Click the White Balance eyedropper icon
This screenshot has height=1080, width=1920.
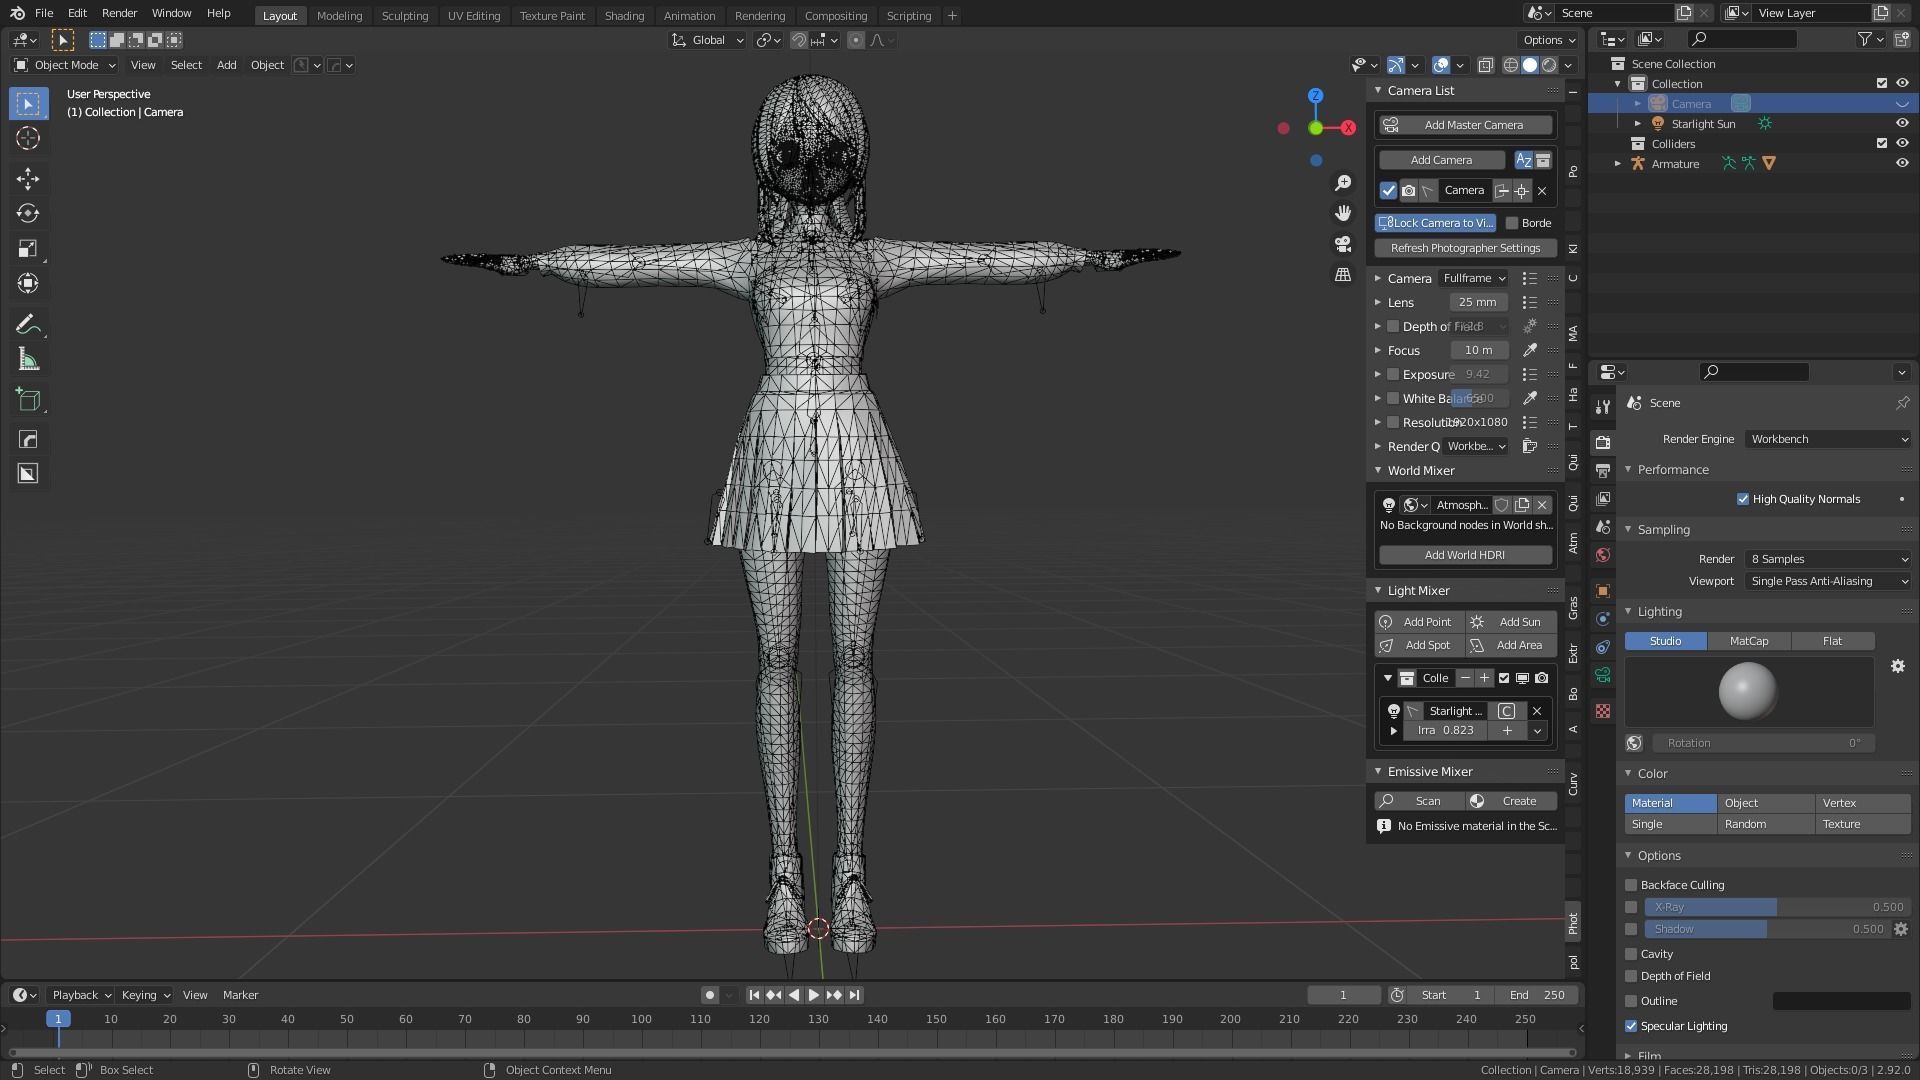point(1529,398)
